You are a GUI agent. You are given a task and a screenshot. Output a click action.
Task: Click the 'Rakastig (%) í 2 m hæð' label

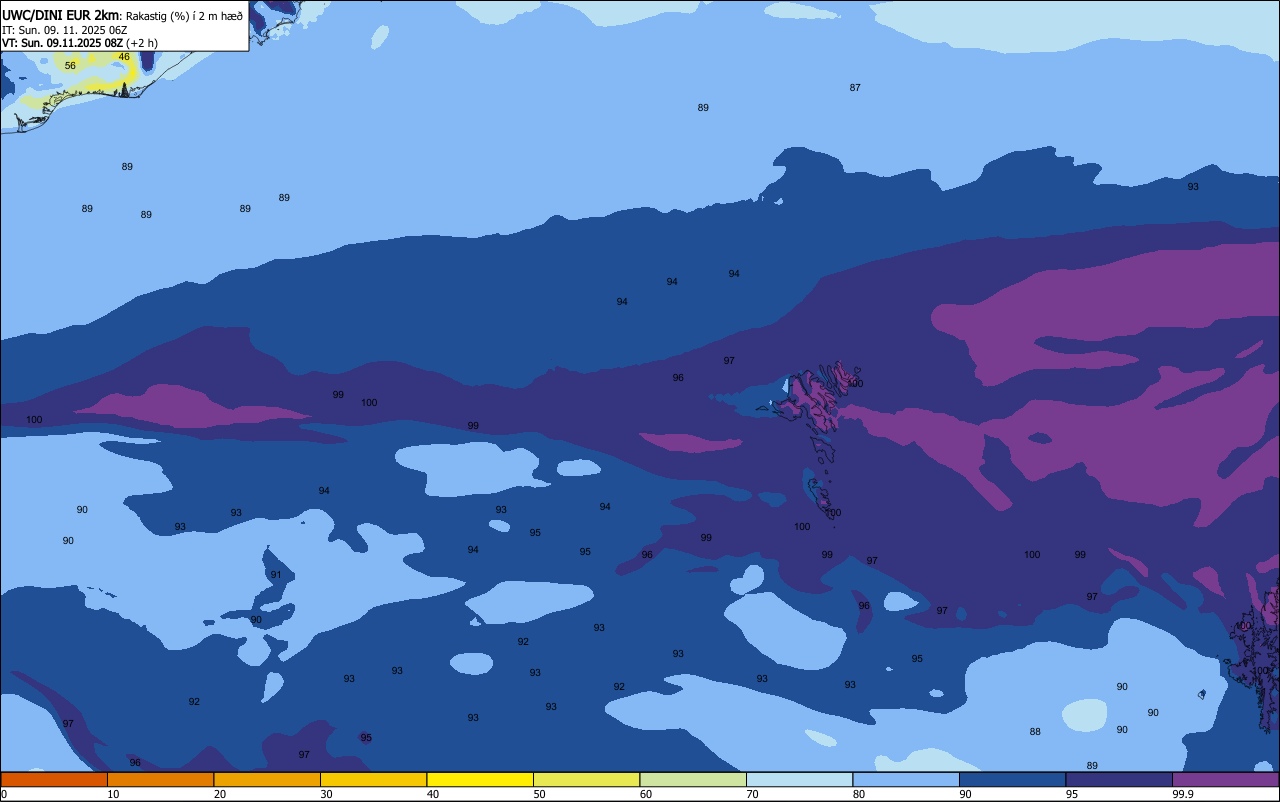[x=184, y=16]
